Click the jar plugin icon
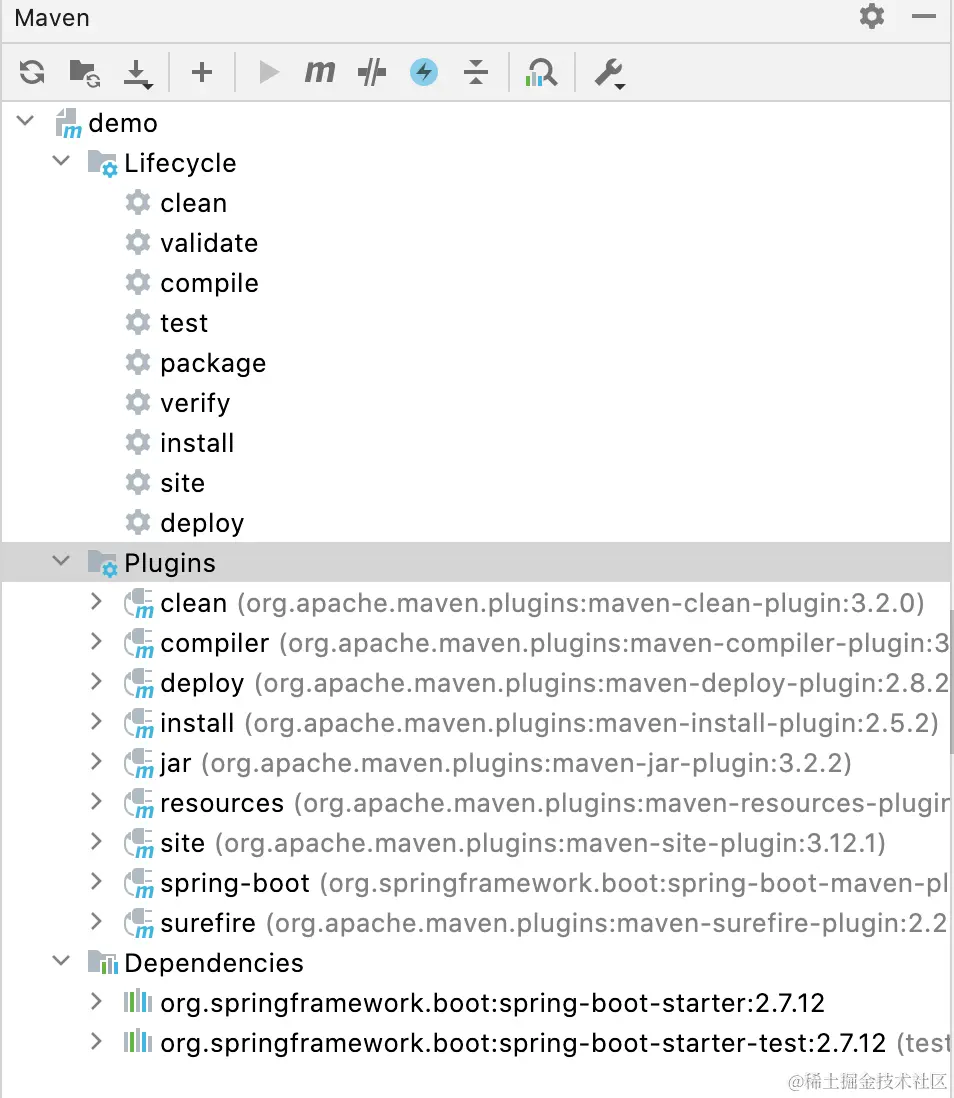Screen dimensions: 954x1098 [x=139, y=763]
